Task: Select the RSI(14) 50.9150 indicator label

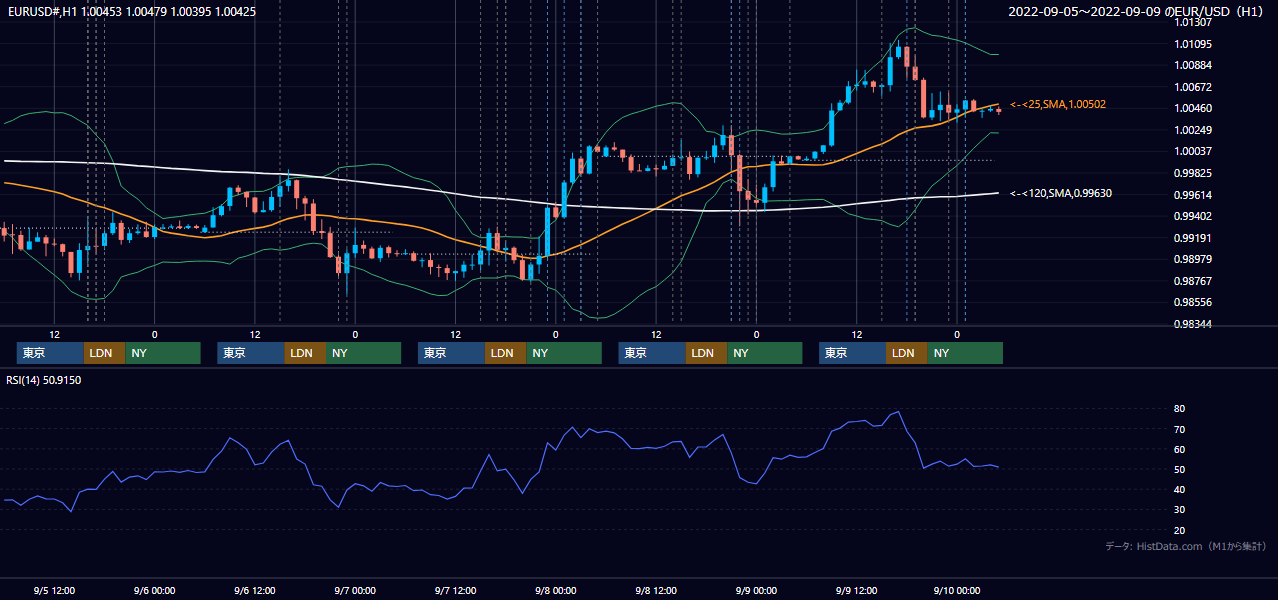Action: (x=44, y=380)
